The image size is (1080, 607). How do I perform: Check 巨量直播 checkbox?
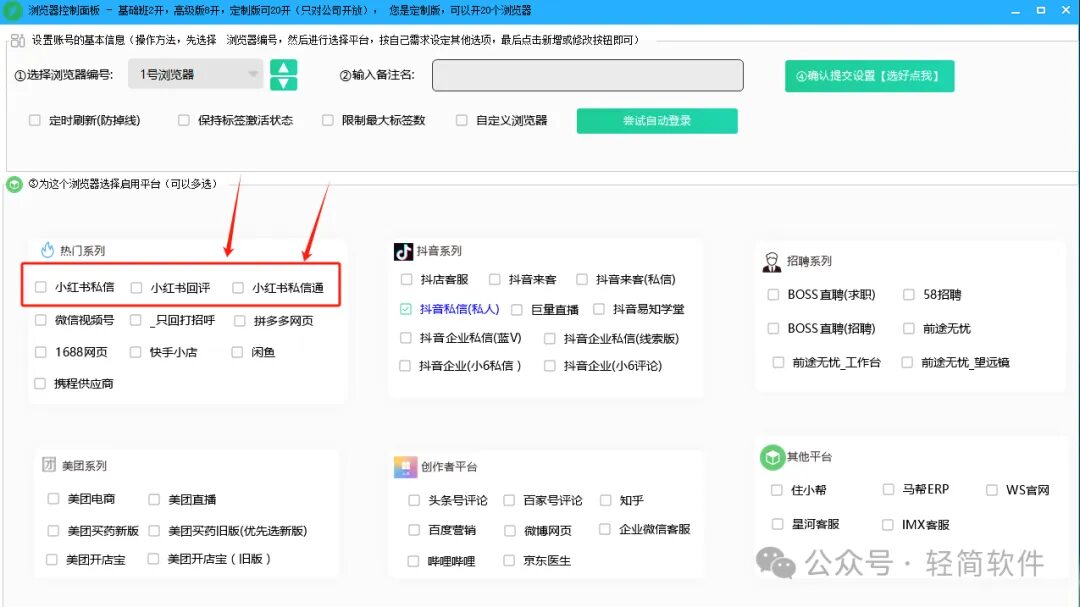517,309
